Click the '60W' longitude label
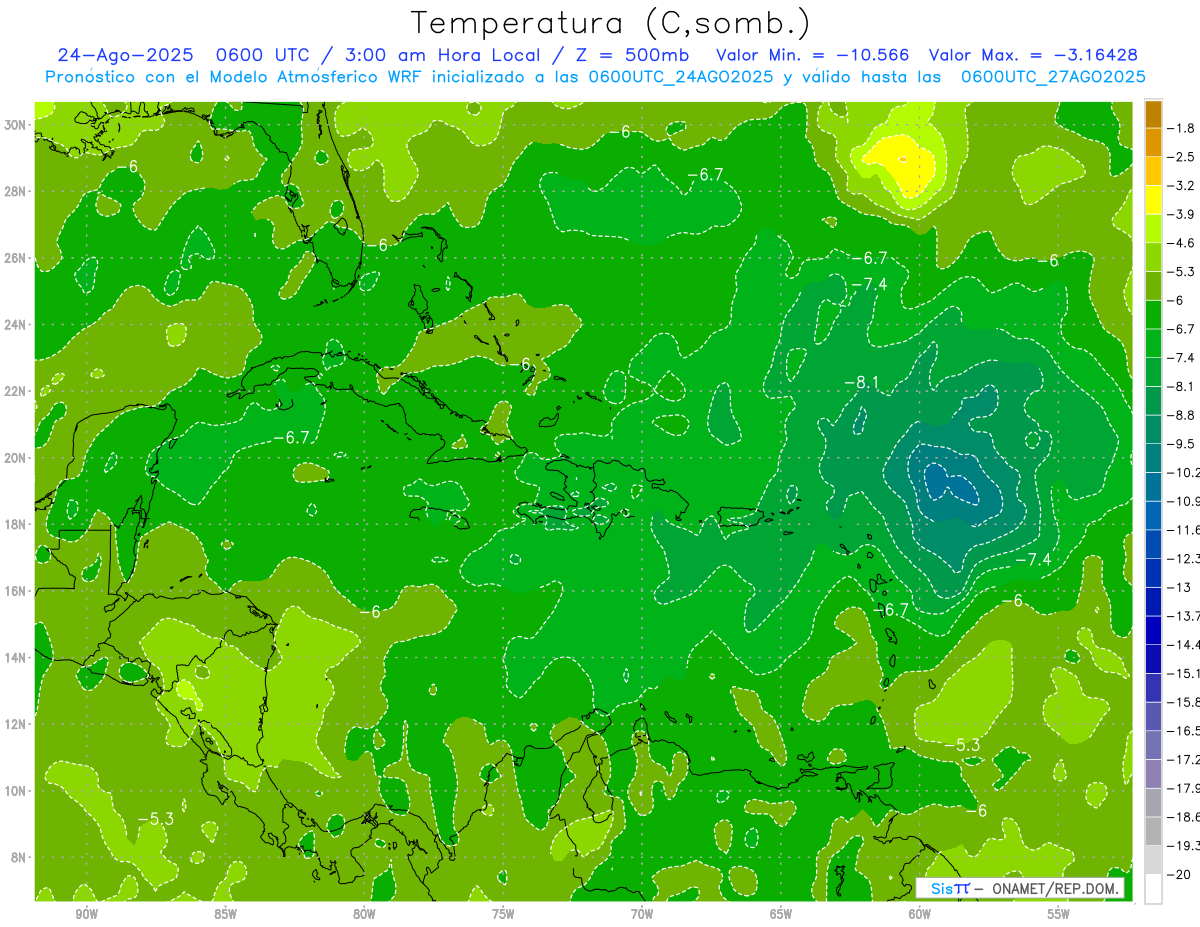 920,914
